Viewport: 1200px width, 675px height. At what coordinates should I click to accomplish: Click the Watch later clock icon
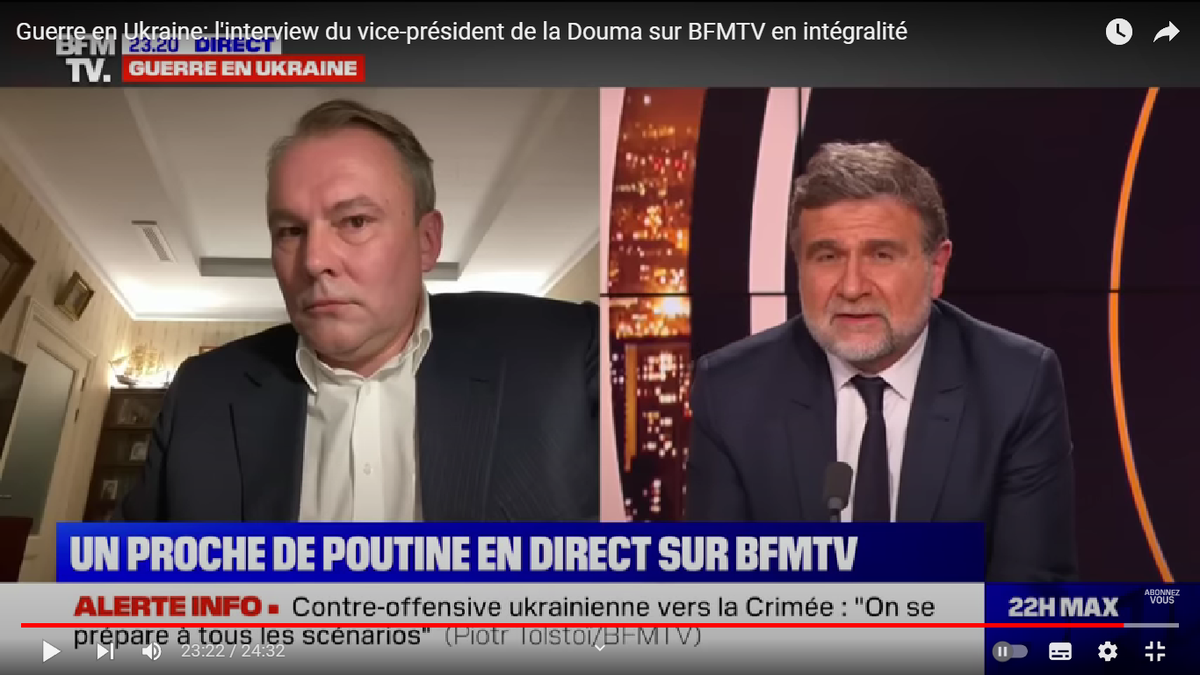(x=1119, y=32)
